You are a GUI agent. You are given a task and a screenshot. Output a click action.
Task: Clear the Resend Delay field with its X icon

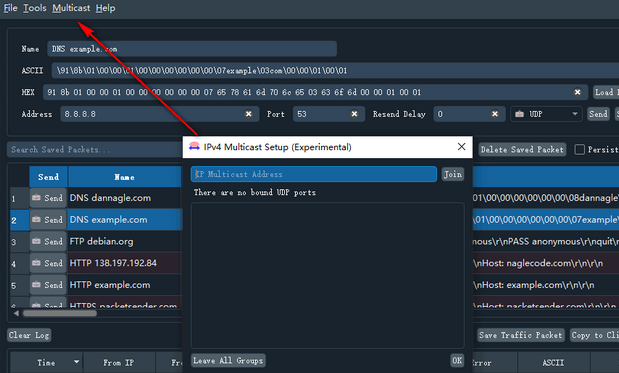[495, 114]
